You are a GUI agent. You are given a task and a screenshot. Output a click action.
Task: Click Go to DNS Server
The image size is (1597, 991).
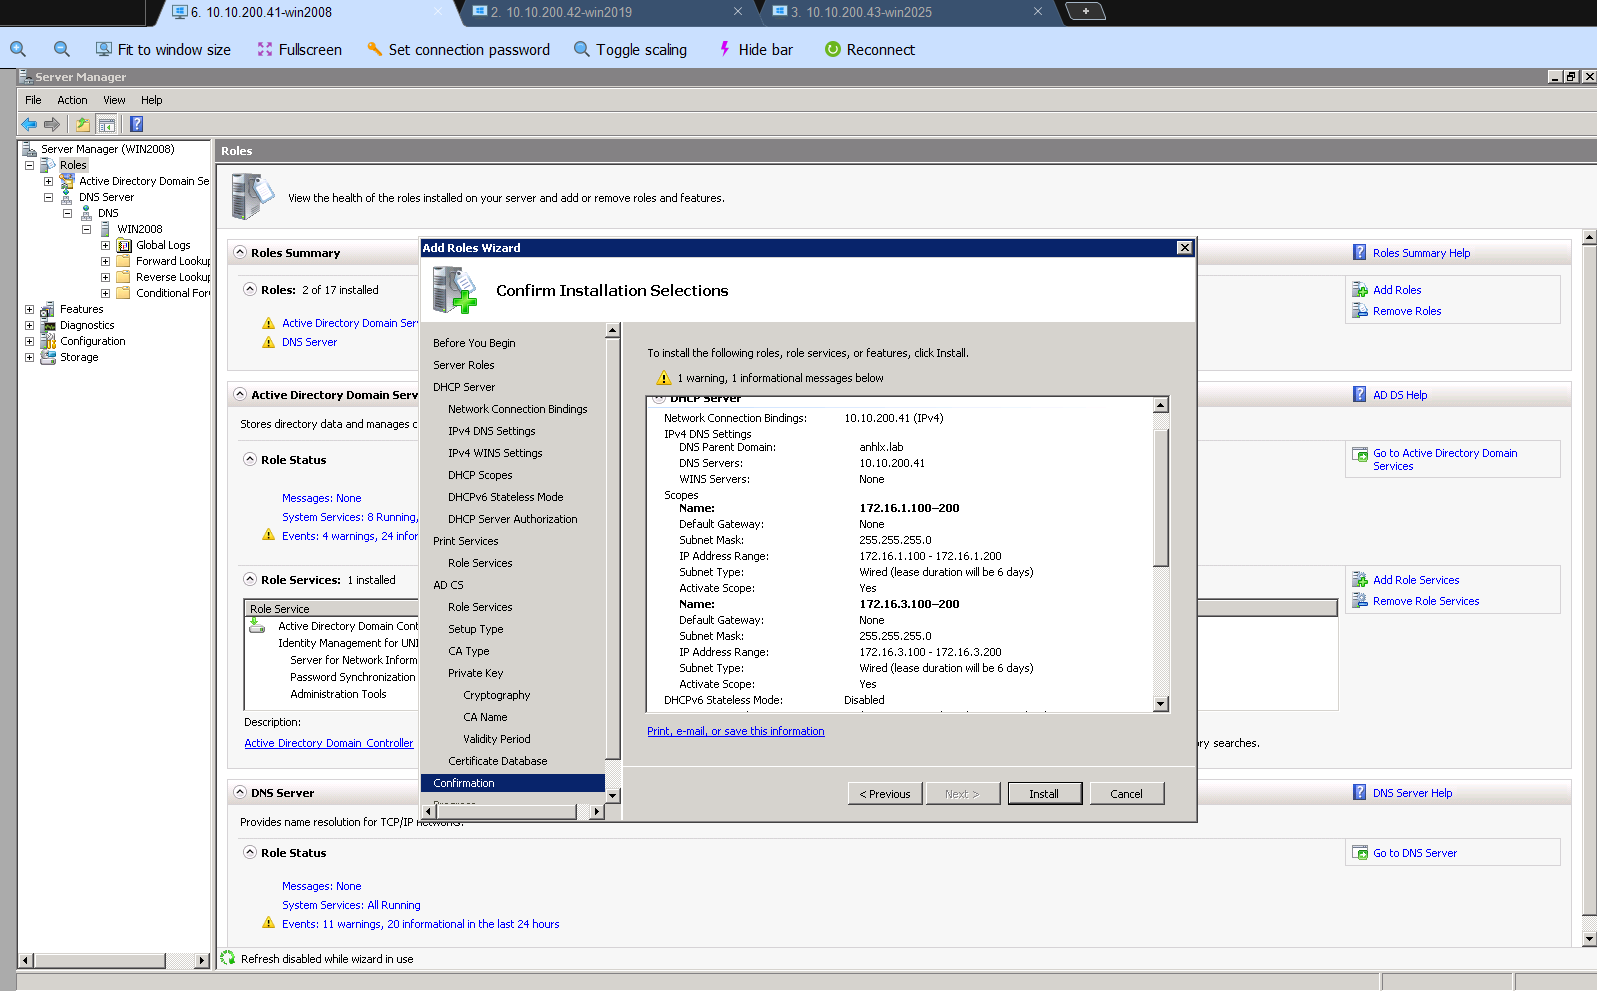tap(1415, 853)
